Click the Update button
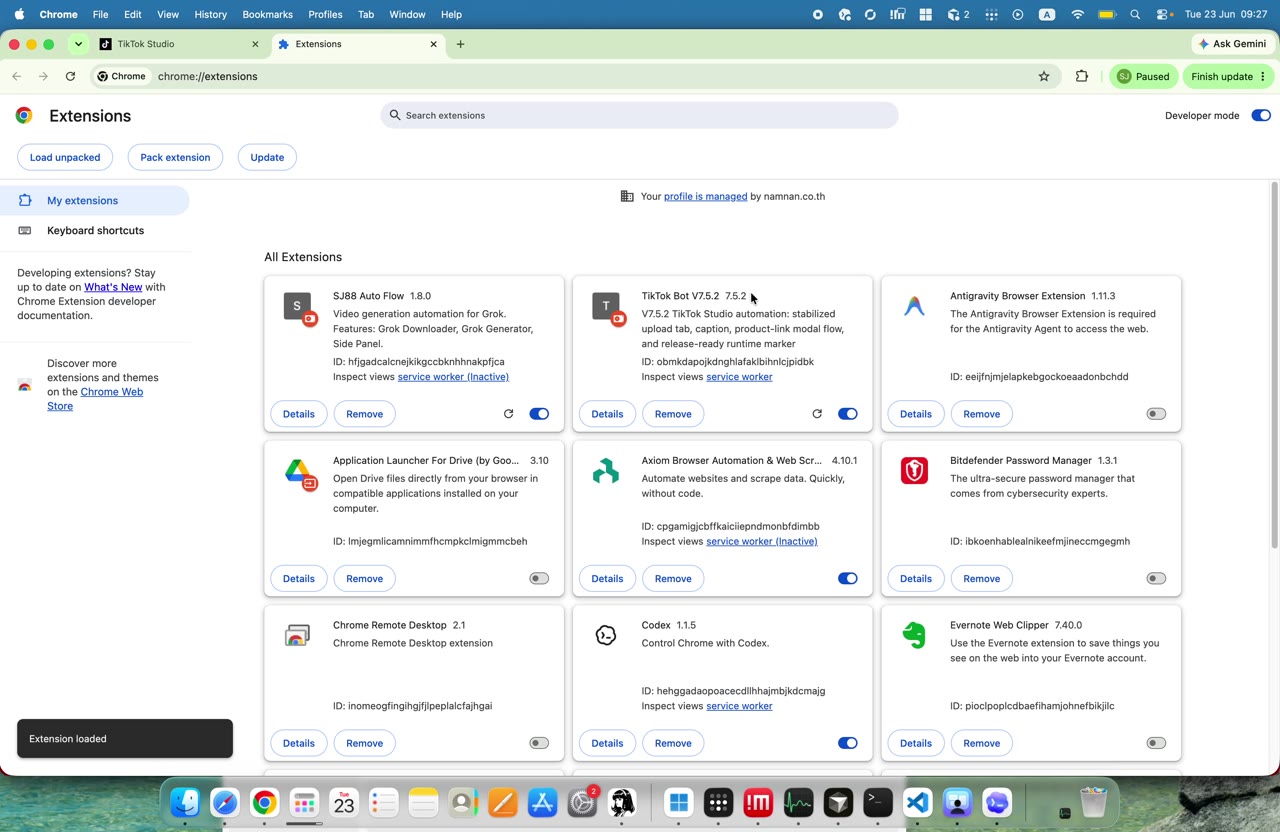The height and width of the screenshot is (832, 1280). pos(267,158)
